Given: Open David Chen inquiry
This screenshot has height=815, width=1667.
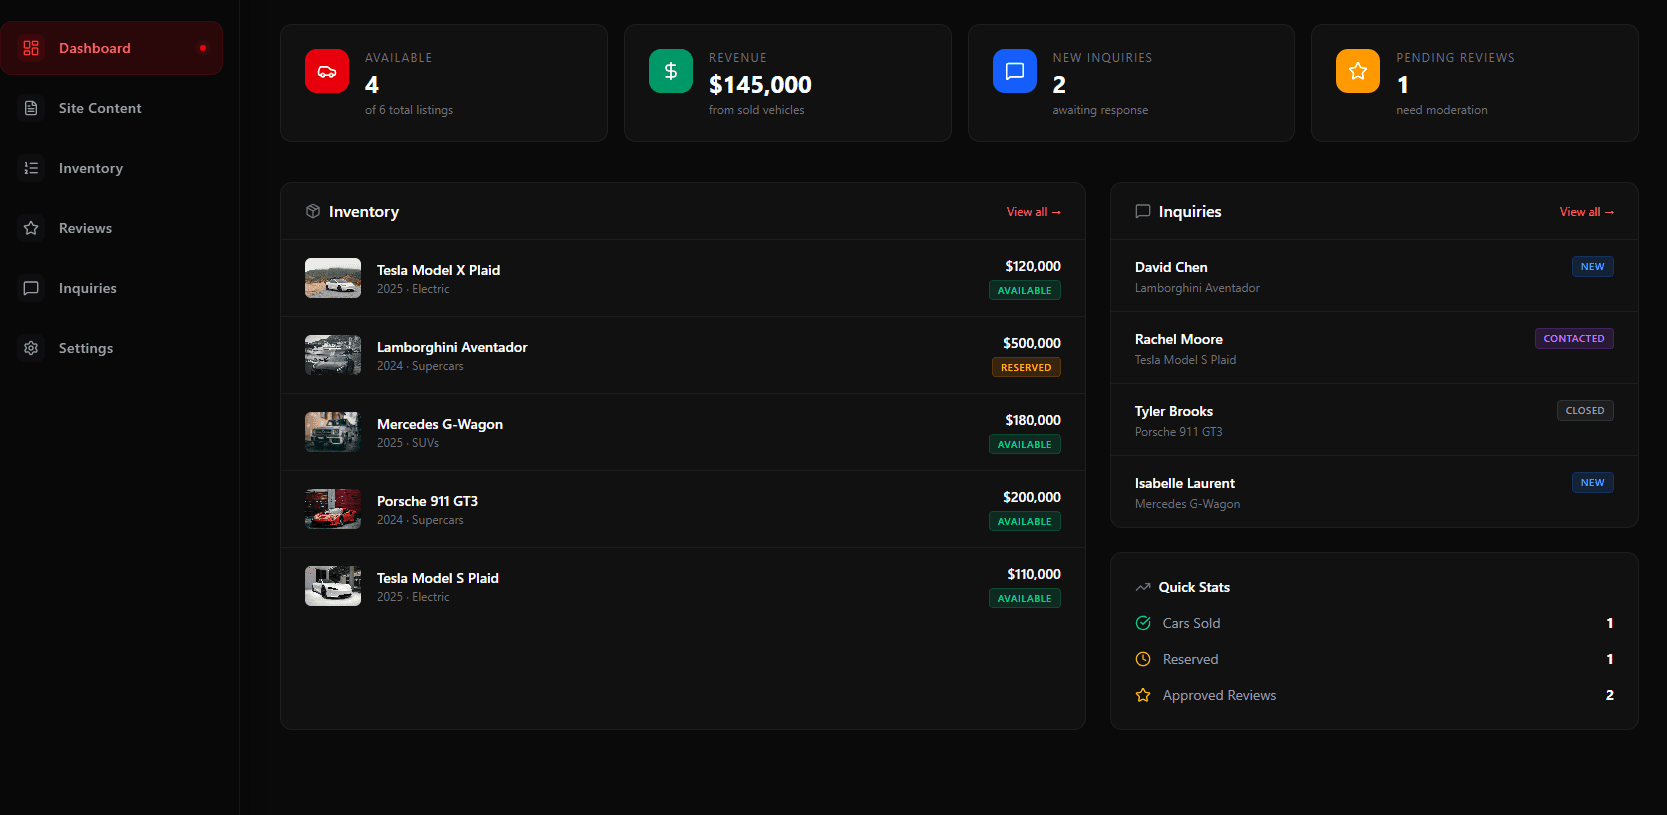Looking at the screenshot, I should [1374, 276].
